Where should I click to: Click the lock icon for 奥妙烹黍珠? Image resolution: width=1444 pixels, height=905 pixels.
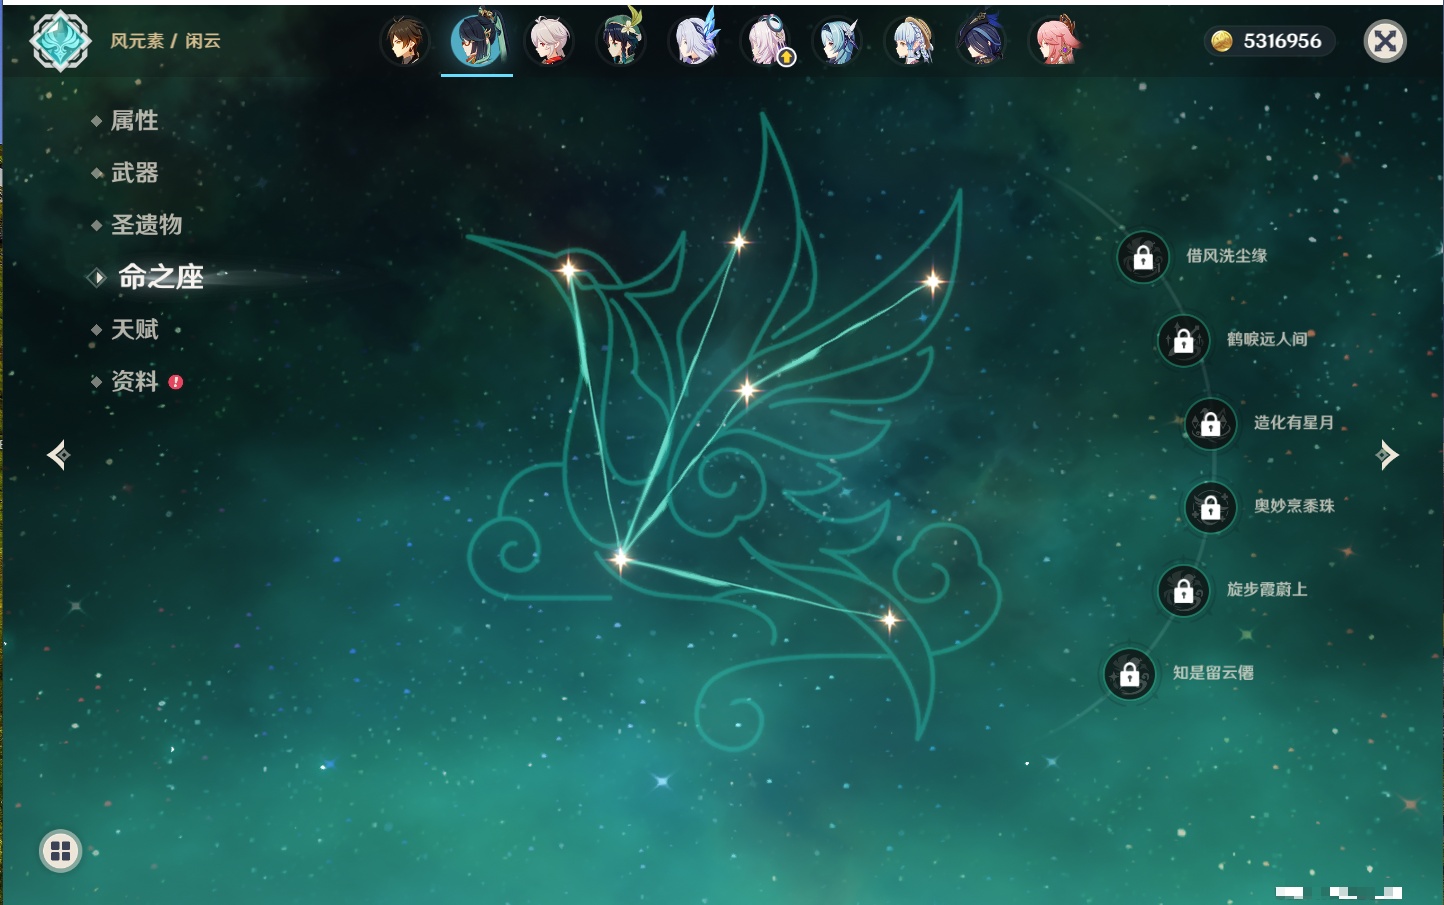point(1211,507)
